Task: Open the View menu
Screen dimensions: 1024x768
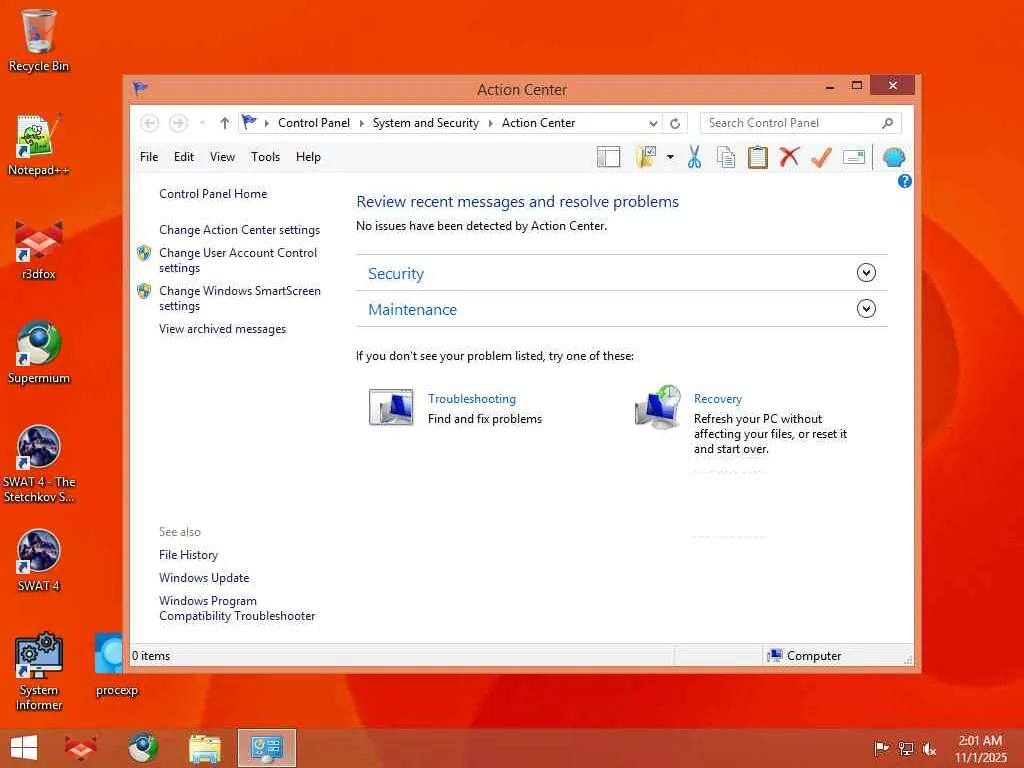Action: (222, 157)
